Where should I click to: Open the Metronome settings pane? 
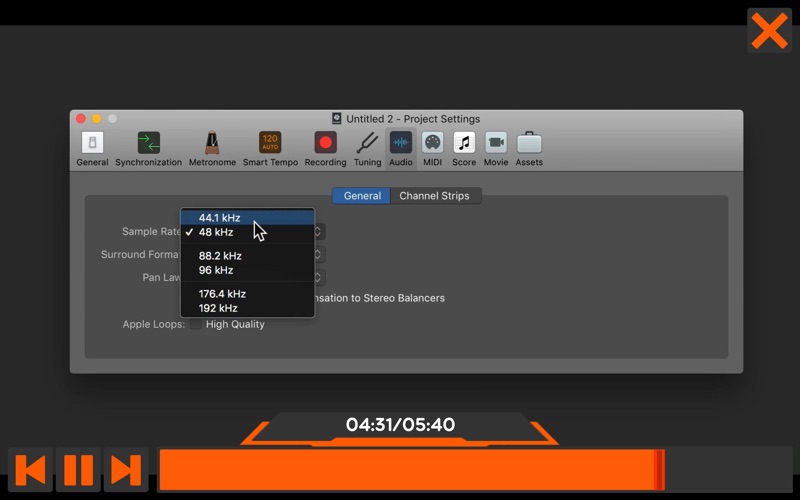[212, 149]
